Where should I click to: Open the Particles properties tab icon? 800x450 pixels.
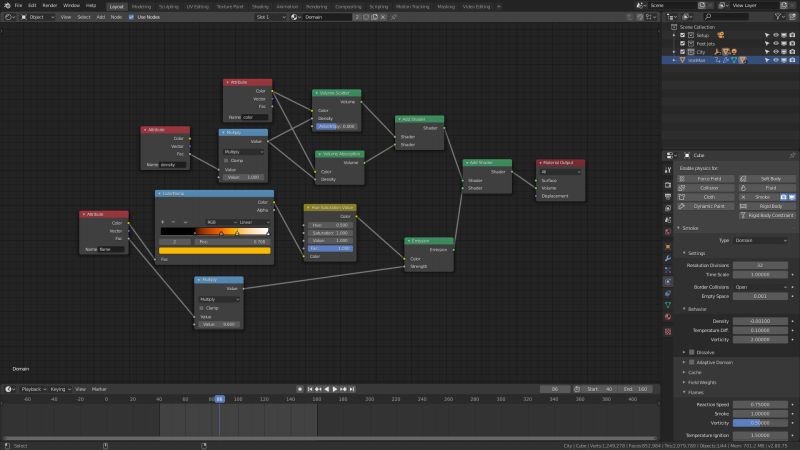coord(668,270)
